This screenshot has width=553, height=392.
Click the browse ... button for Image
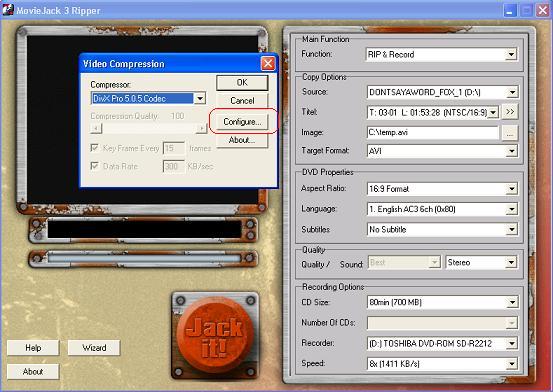click(510, 133)
